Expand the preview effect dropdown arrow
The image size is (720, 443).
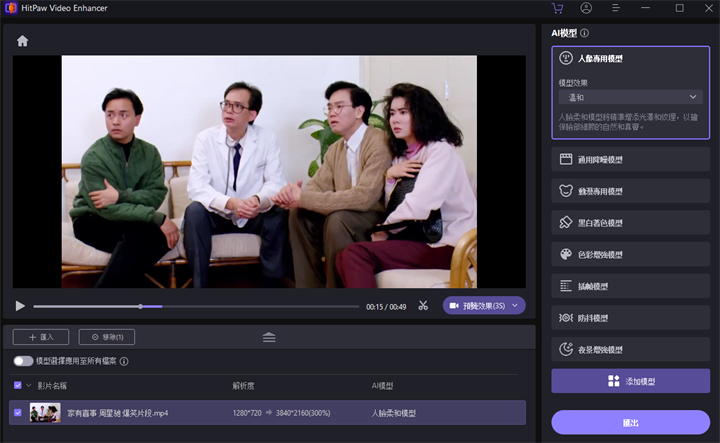click(x=515, y=305)
